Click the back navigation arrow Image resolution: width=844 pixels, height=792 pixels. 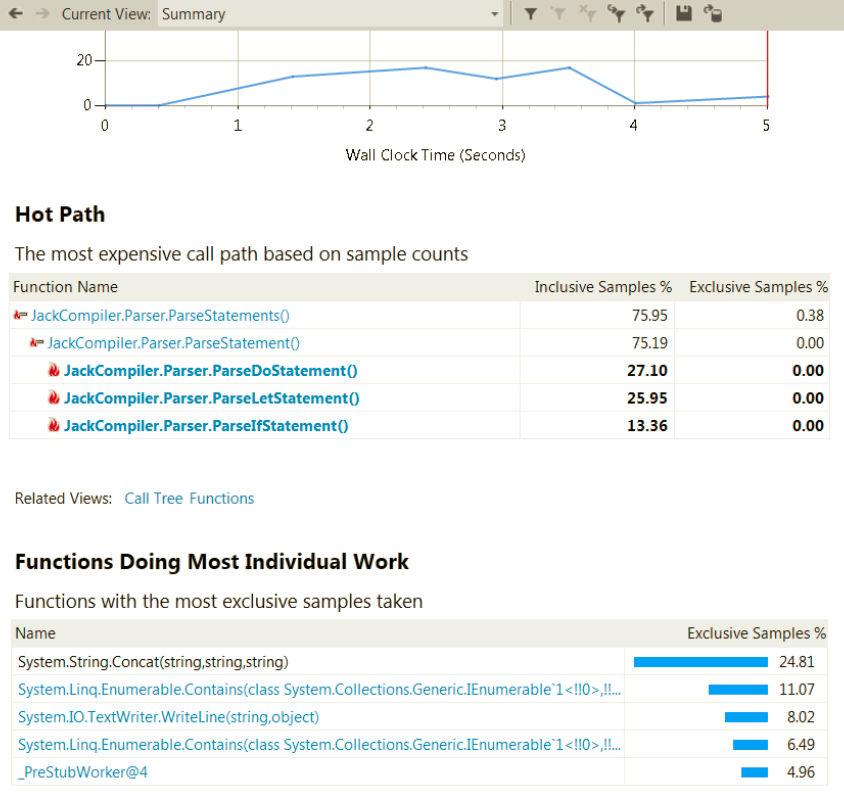point(16,14)
